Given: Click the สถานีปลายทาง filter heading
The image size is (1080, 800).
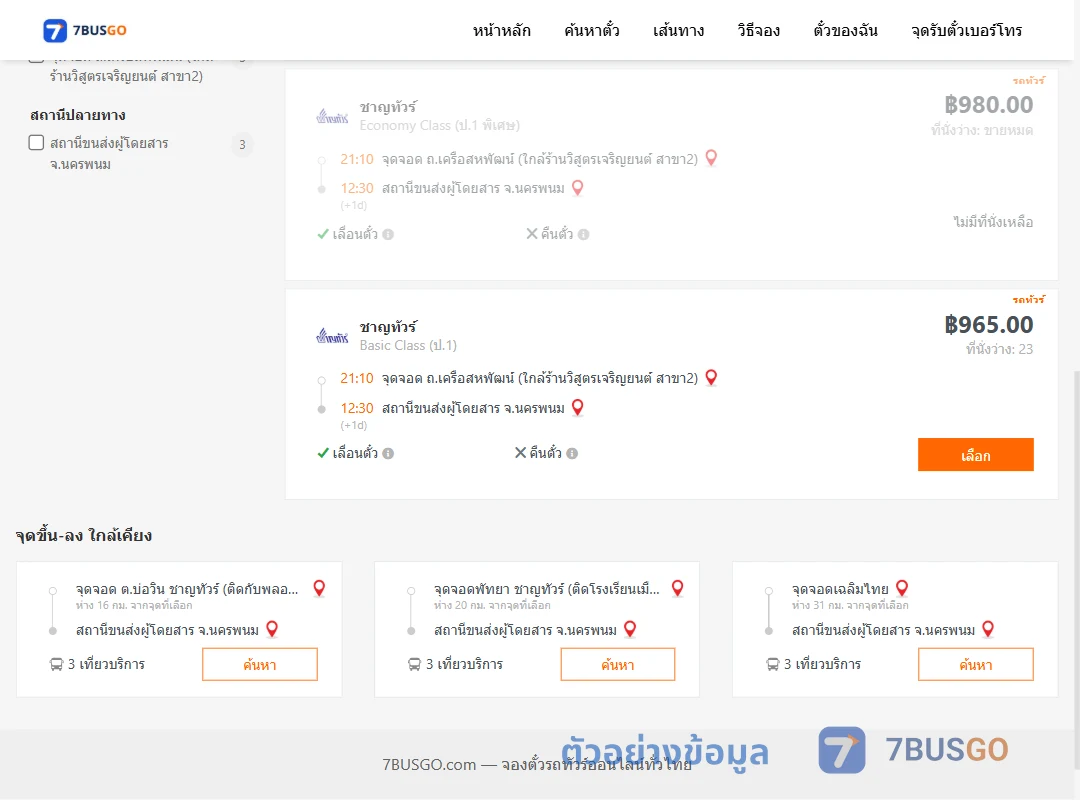Looking at the screenshot, I should 78,114.
